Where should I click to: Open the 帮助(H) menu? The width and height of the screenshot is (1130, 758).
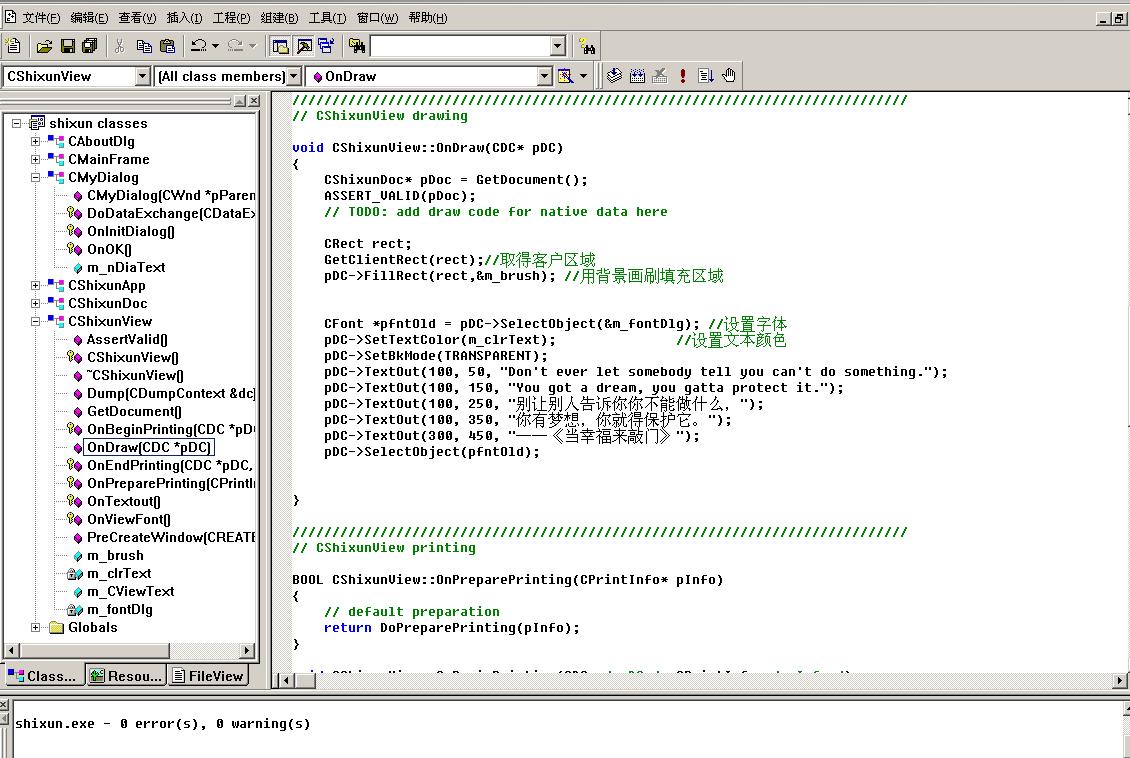click(427, 18)
